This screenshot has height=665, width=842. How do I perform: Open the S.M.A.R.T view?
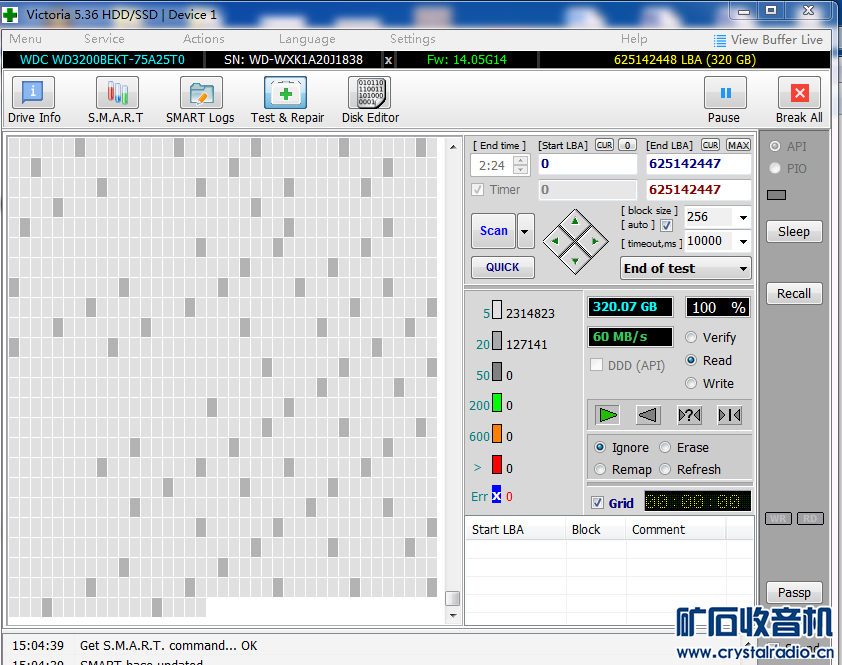[x=116, y=100]
